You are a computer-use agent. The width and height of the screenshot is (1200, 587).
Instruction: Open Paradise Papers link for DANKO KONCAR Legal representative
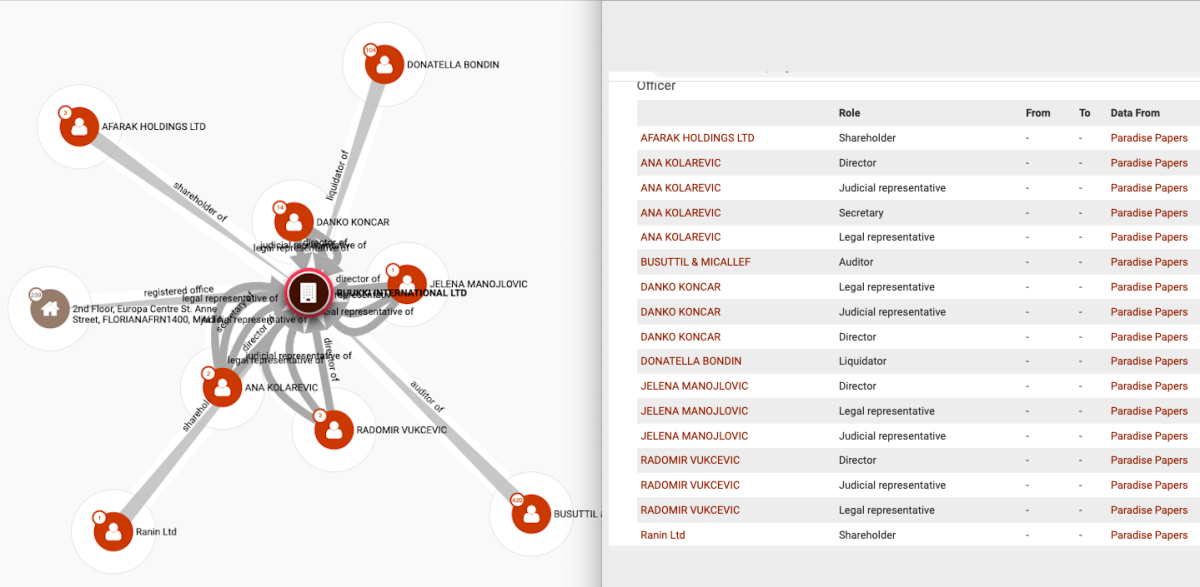1149,287
